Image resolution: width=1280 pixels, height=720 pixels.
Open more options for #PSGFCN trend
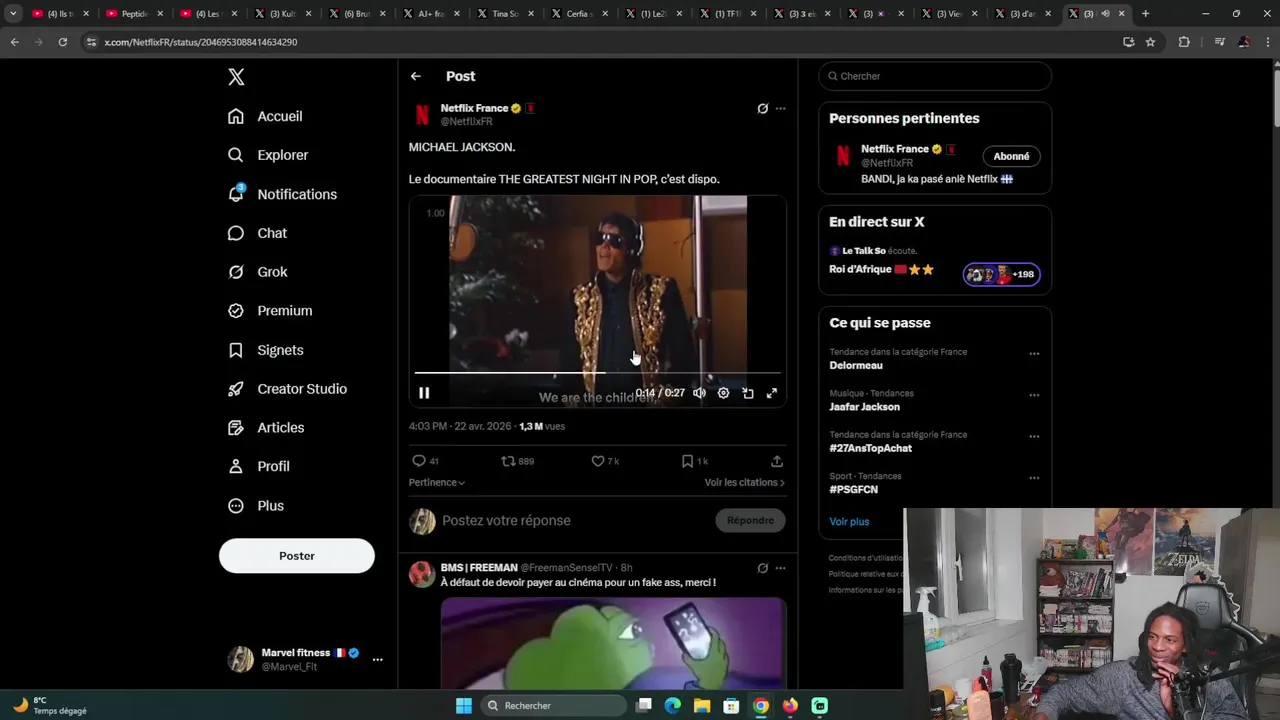coord(1034,478)
